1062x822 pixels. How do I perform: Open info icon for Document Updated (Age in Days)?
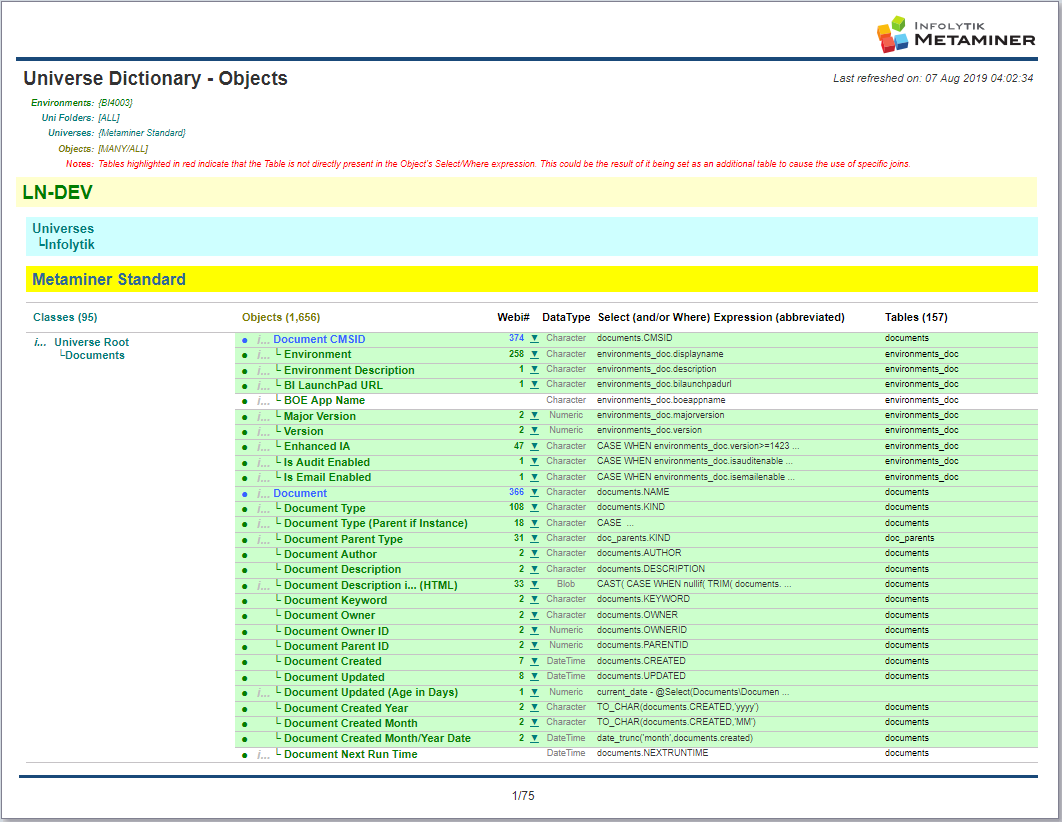(263, 693)
